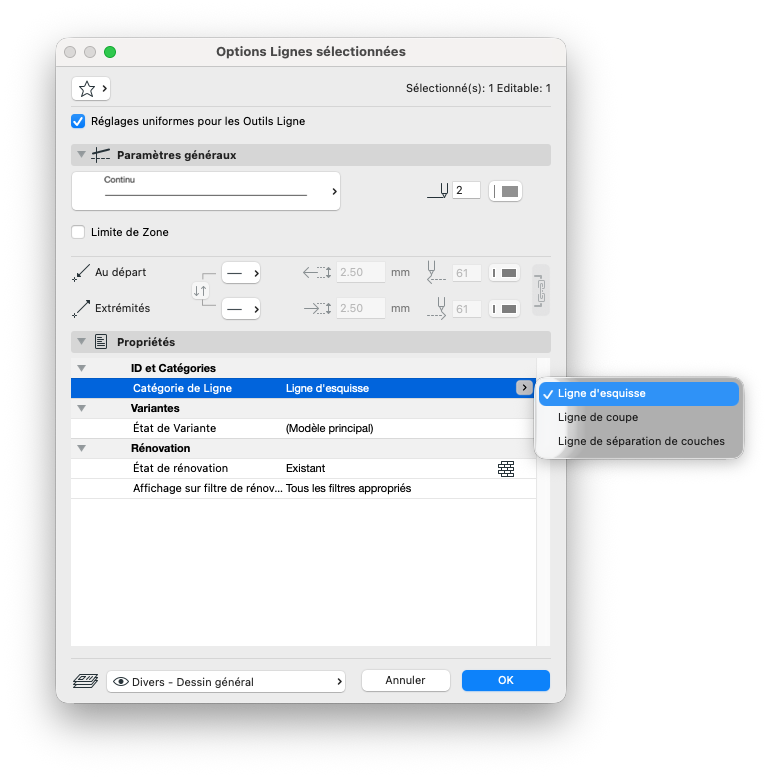Click the Catégorie de Ligne arrow button

click(524, 388)
